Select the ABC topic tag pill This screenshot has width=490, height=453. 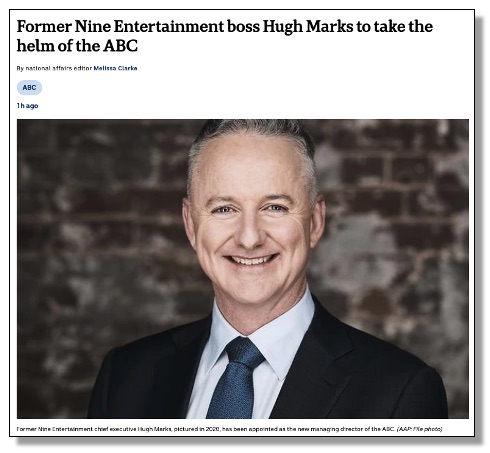tap(29, 88)
